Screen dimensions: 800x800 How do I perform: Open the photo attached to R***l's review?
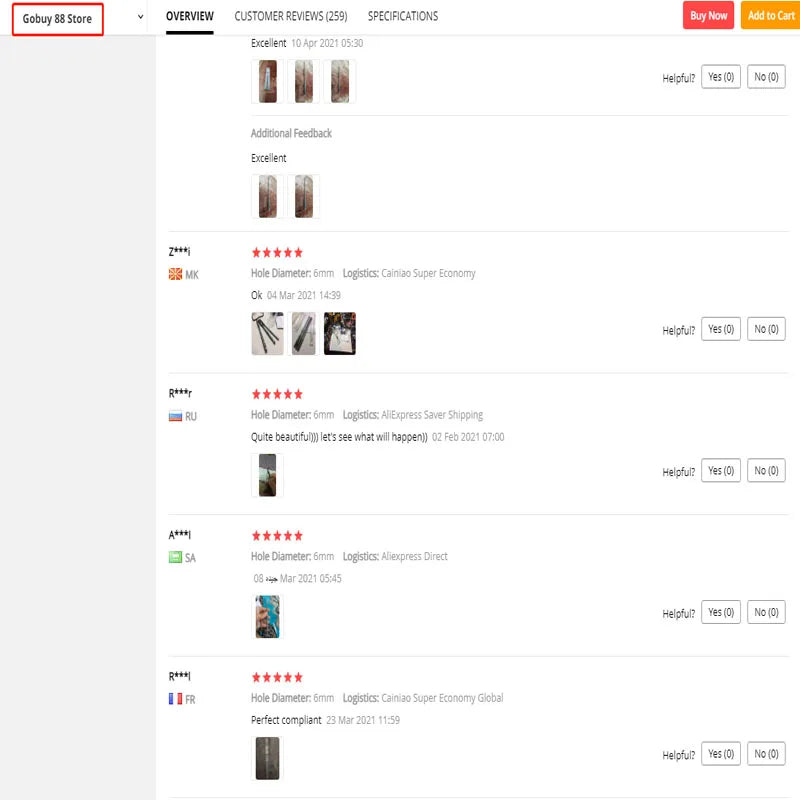267,758
